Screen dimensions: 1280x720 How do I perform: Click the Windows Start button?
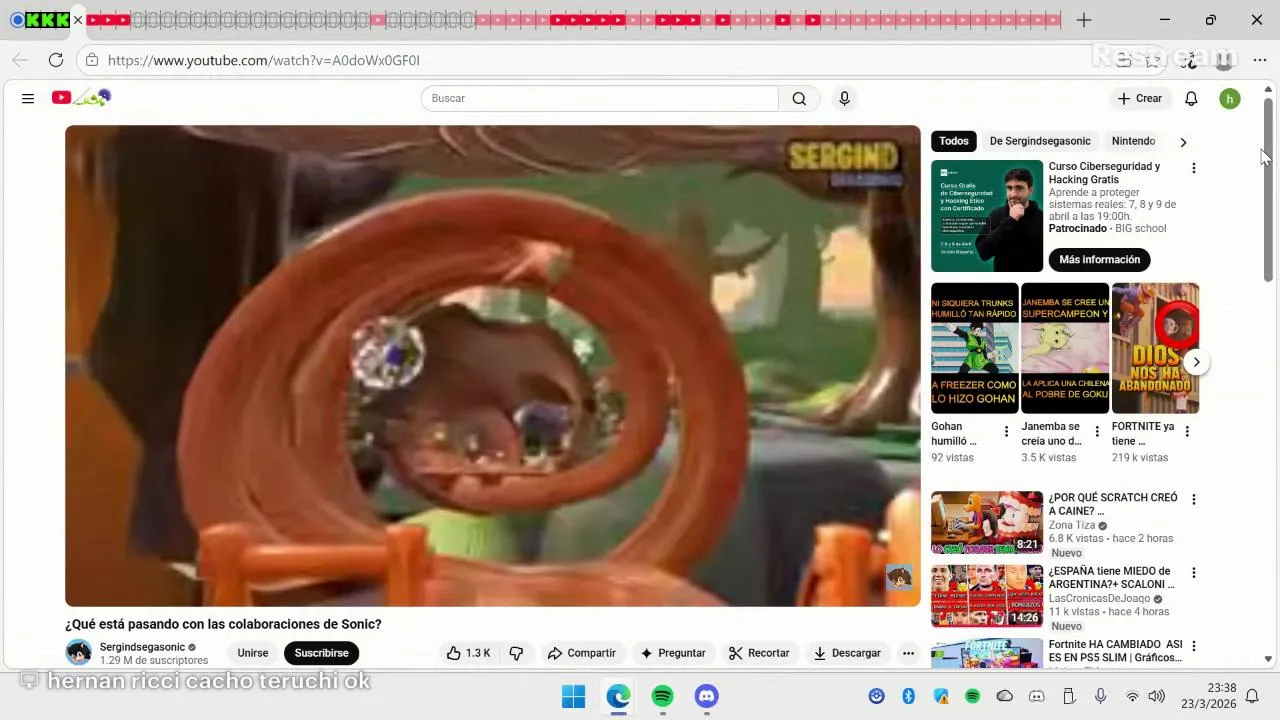[x=574, y=696]
